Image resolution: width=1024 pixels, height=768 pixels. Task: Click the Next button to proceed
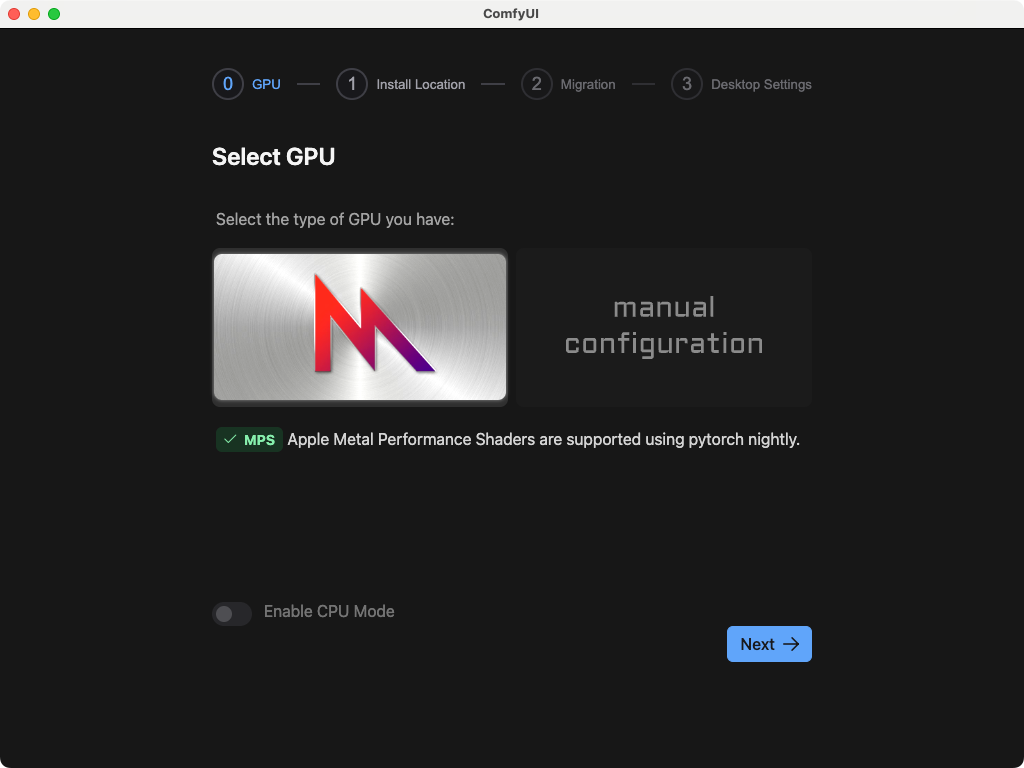768,644
